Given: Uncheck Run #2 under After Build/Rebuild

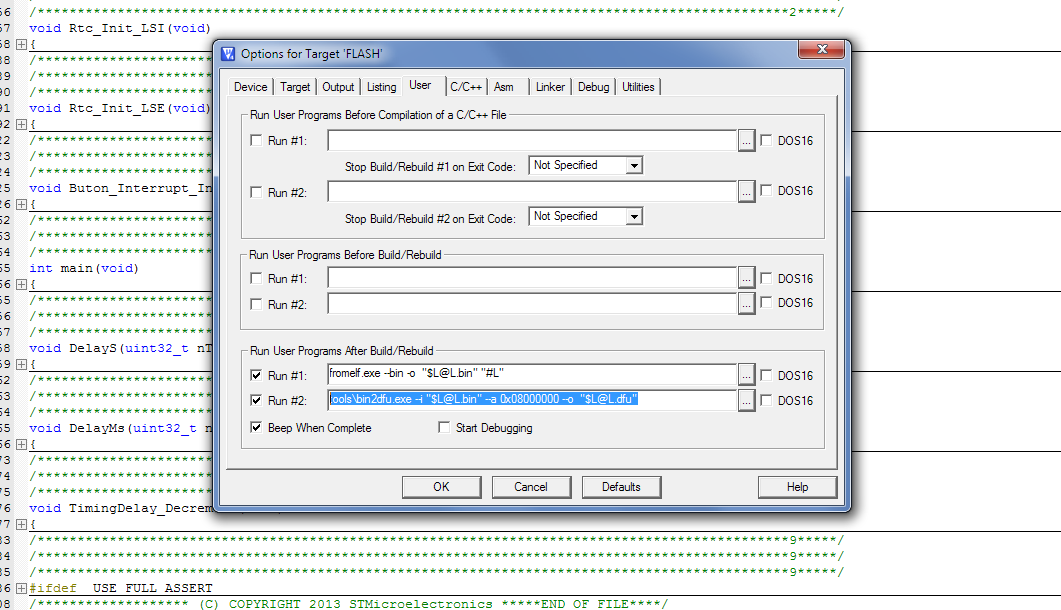Looking at the screenshot, I should tap(256, 400).
